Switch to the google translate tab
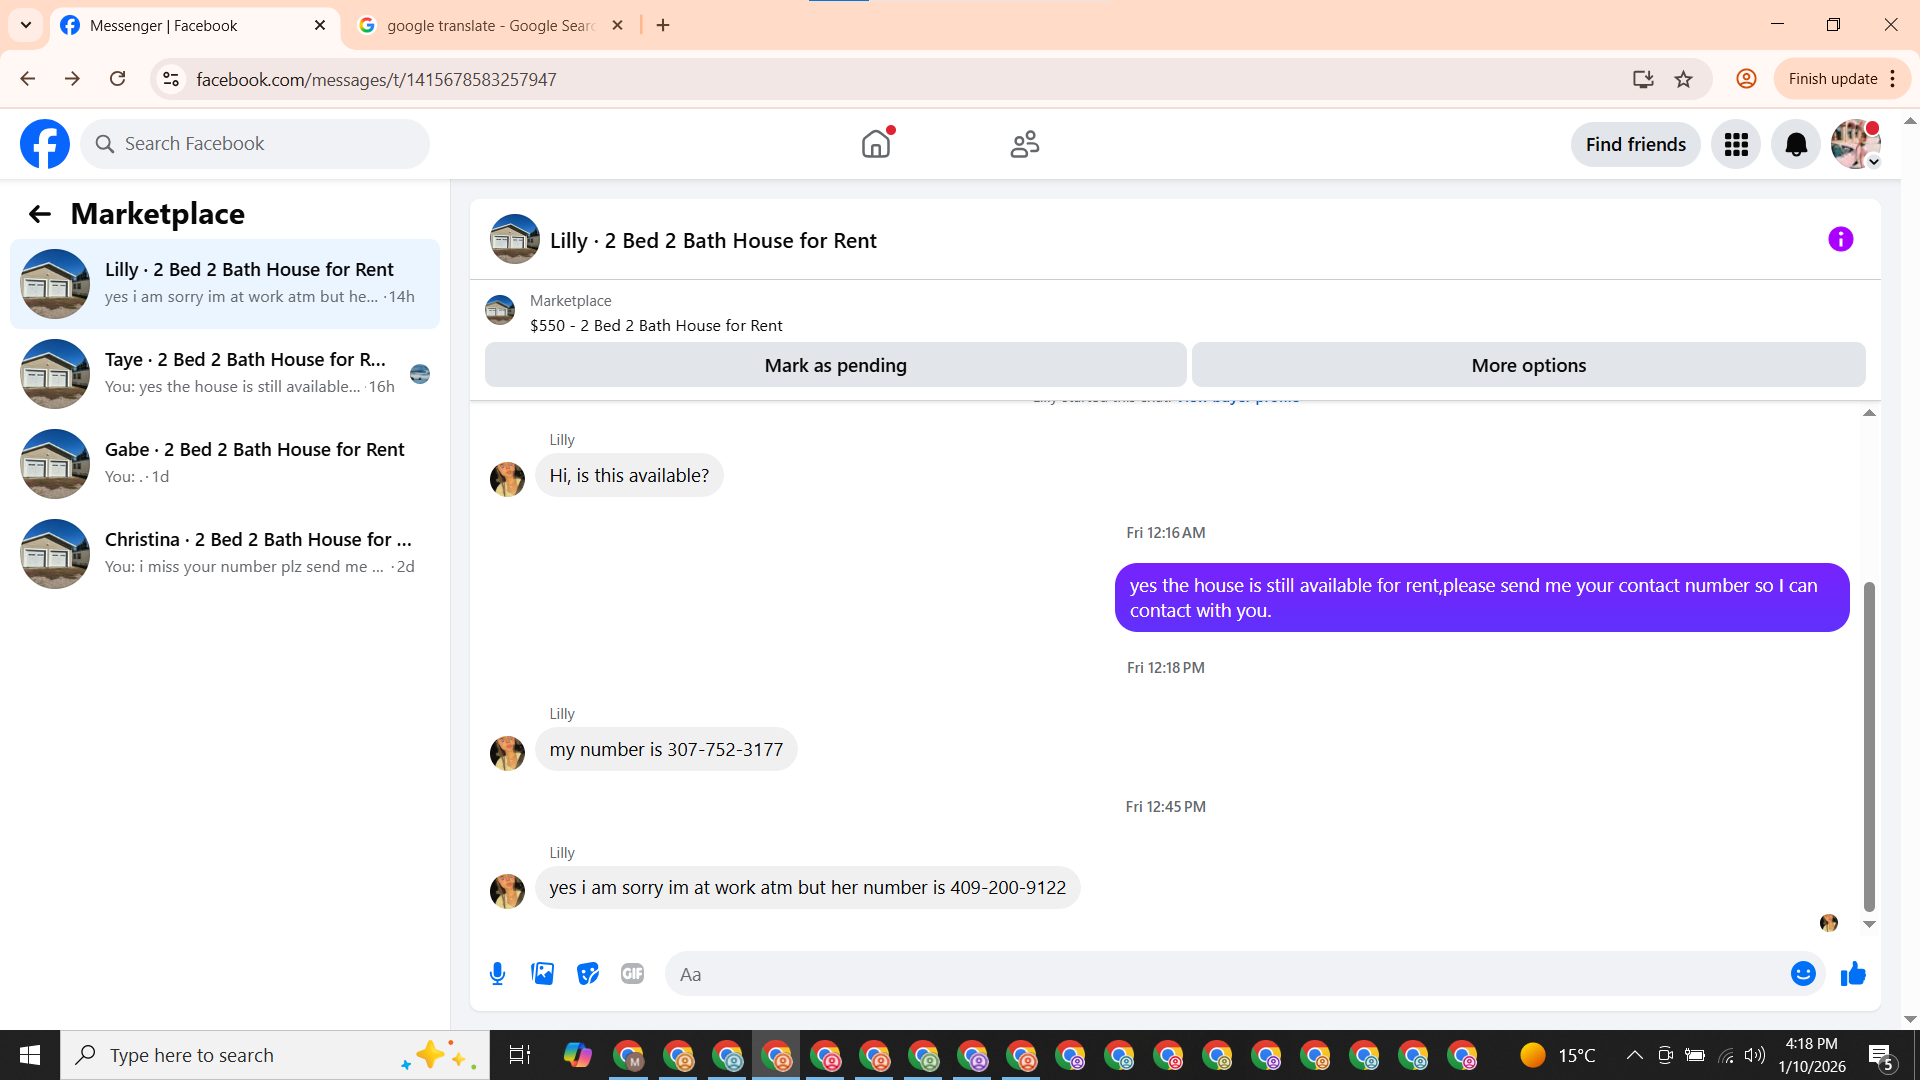Viewport: 1920px width, 1080px height. click(490, 25)
